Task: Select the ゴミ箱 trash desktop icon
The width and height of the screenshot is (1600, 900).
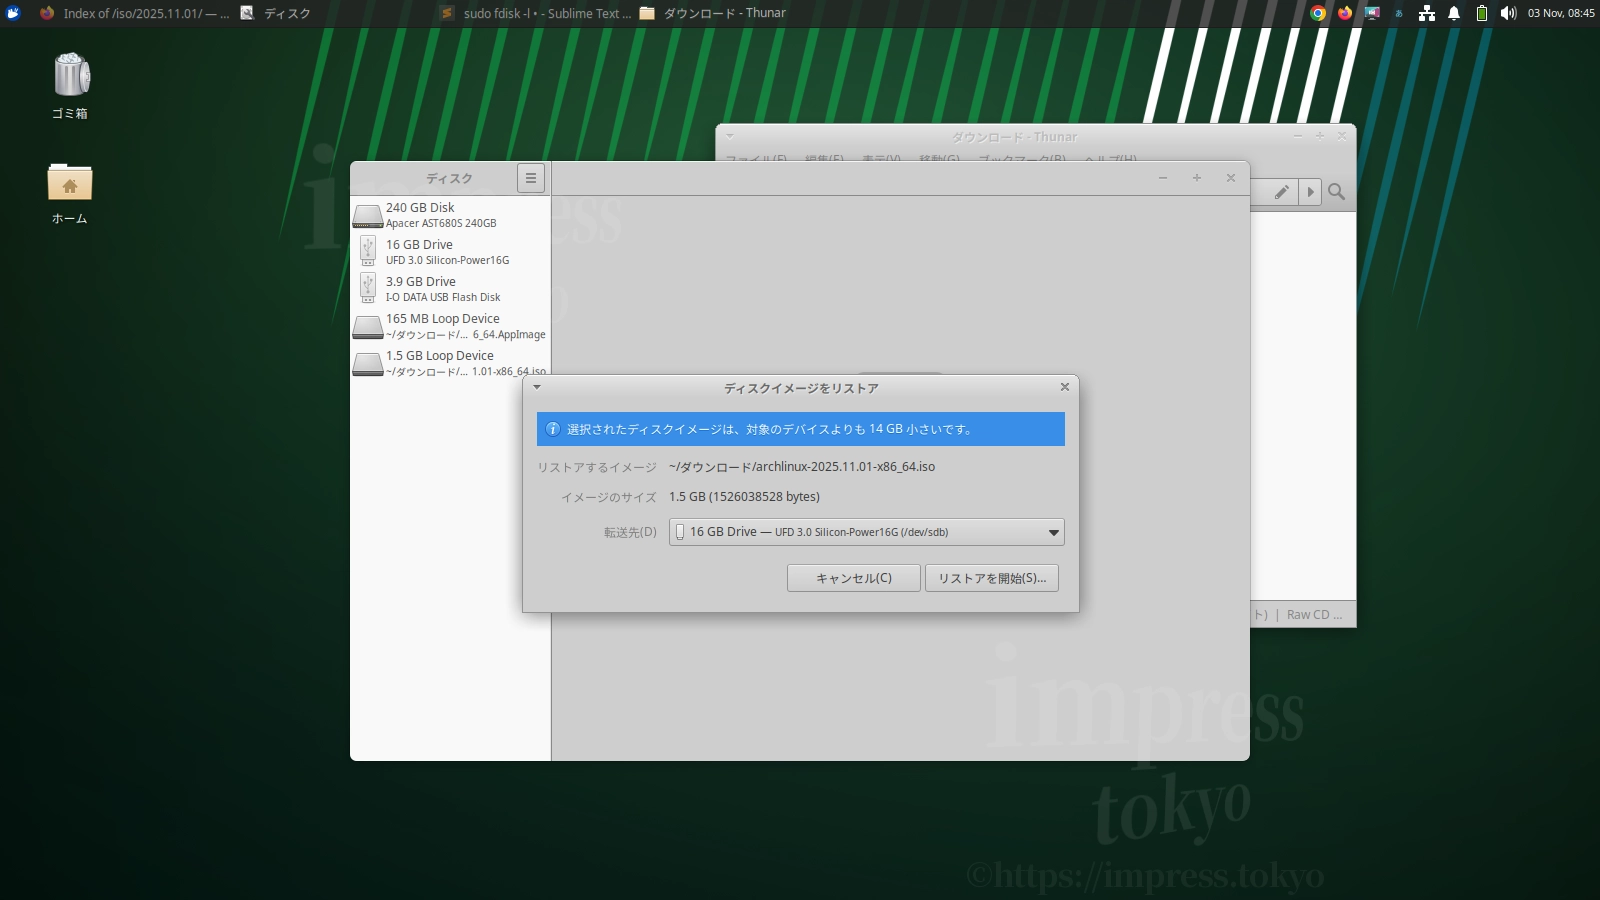Action: 70,86
